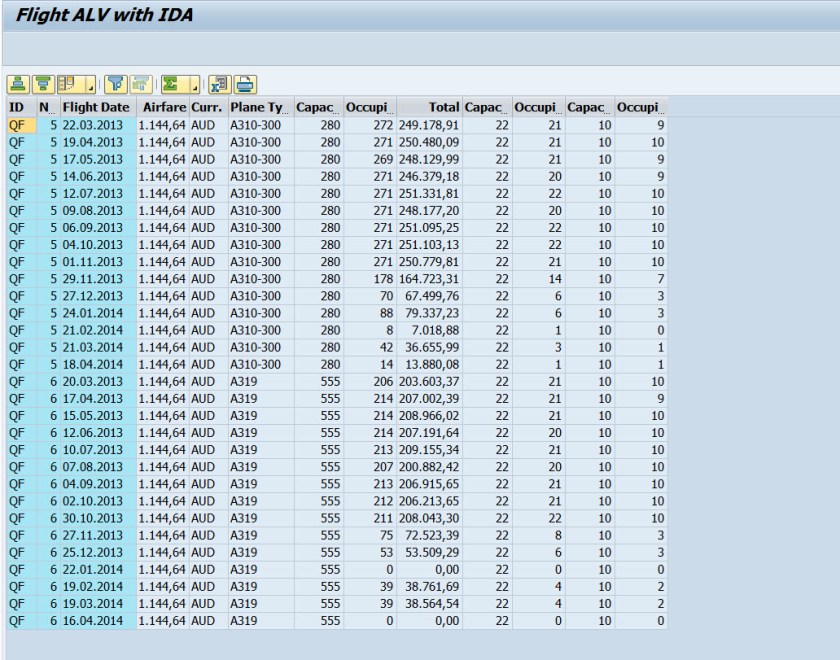Click the ID column header
840x660 pixels.
pos(16,106)
